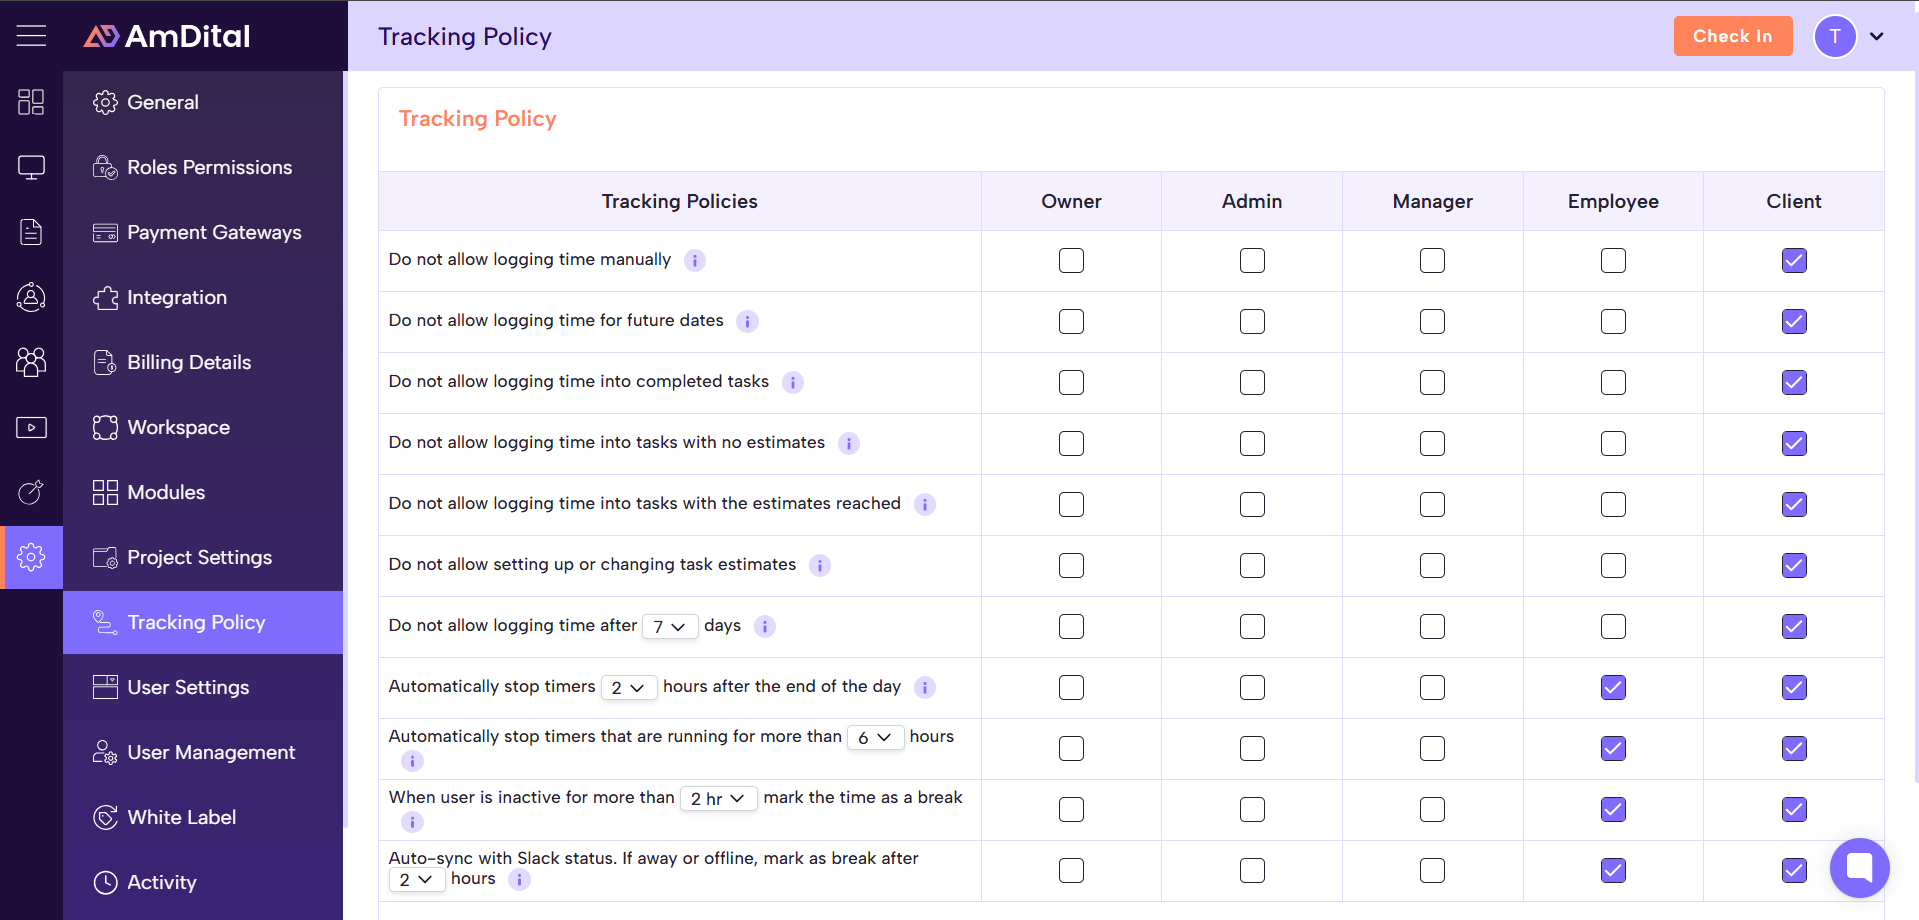Click info icon beside future dates policy
This screenshot has width=1919, height=920.
[x=747, y=321]
